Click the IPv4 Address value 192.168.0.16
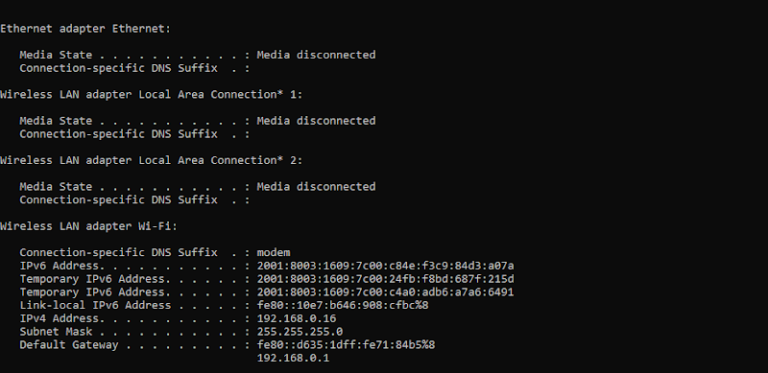The image size is (768, 373). click(296, 319)
